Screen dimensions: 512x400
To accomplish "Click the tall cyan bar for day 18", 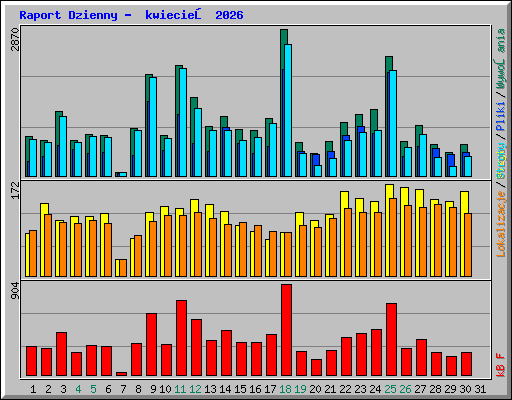I will [x=288, y=110].
